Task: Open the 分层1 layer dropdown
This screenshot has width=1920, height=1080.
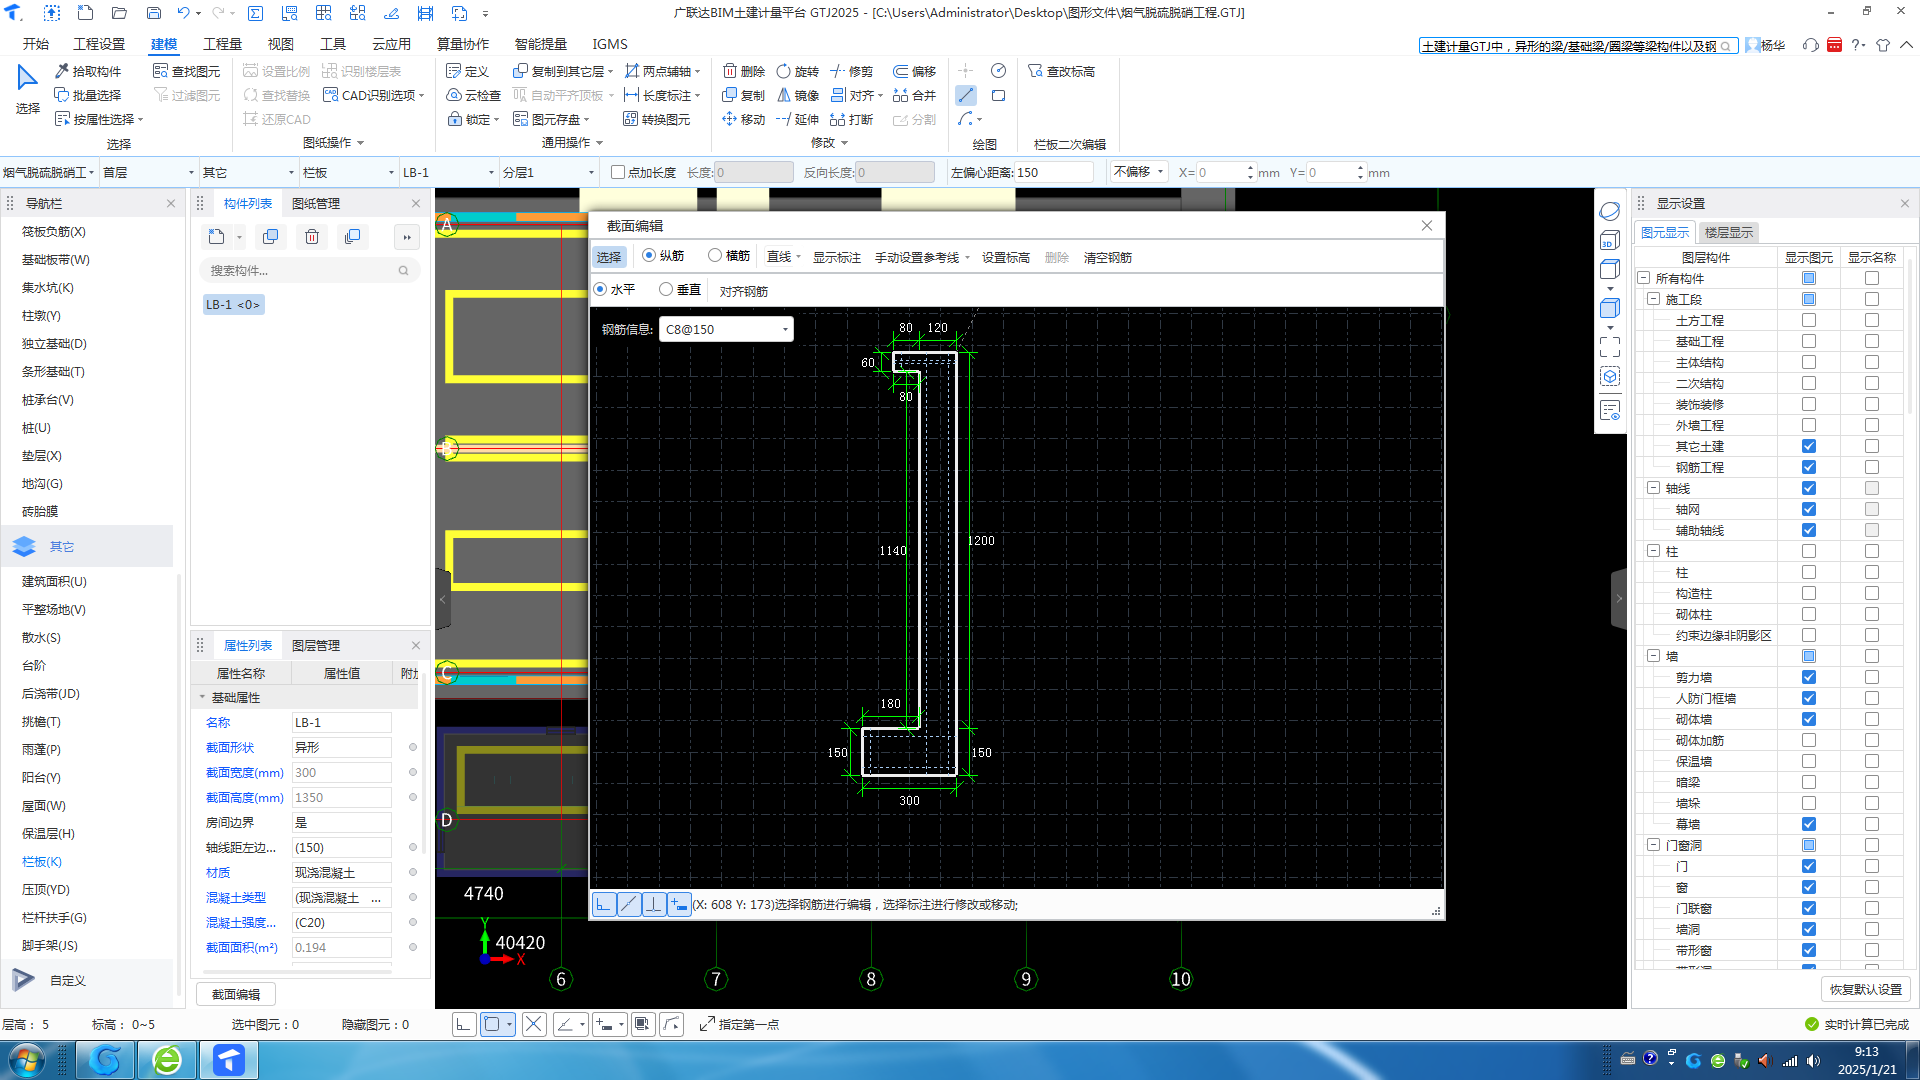Action: coord(548,172)
